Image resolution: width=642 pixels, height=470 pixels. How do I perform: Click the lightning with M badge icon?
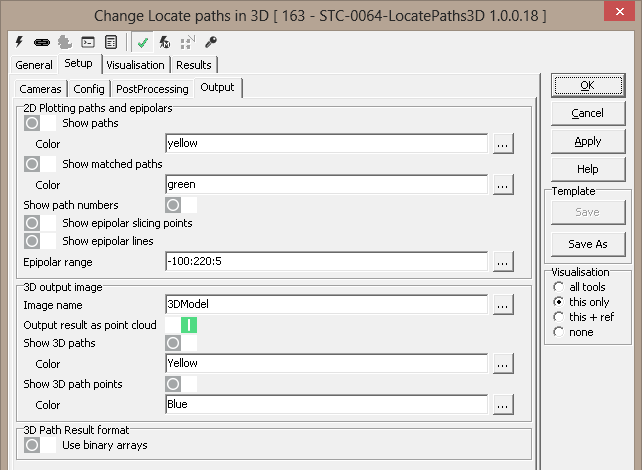tap(165, 43)
